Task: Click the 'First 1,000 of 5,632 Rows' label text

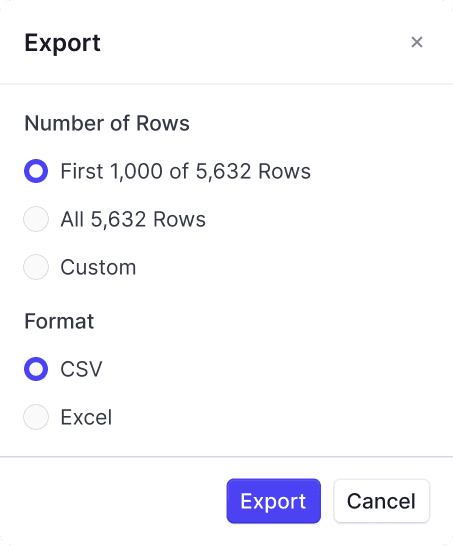Action: coord(186,171)
